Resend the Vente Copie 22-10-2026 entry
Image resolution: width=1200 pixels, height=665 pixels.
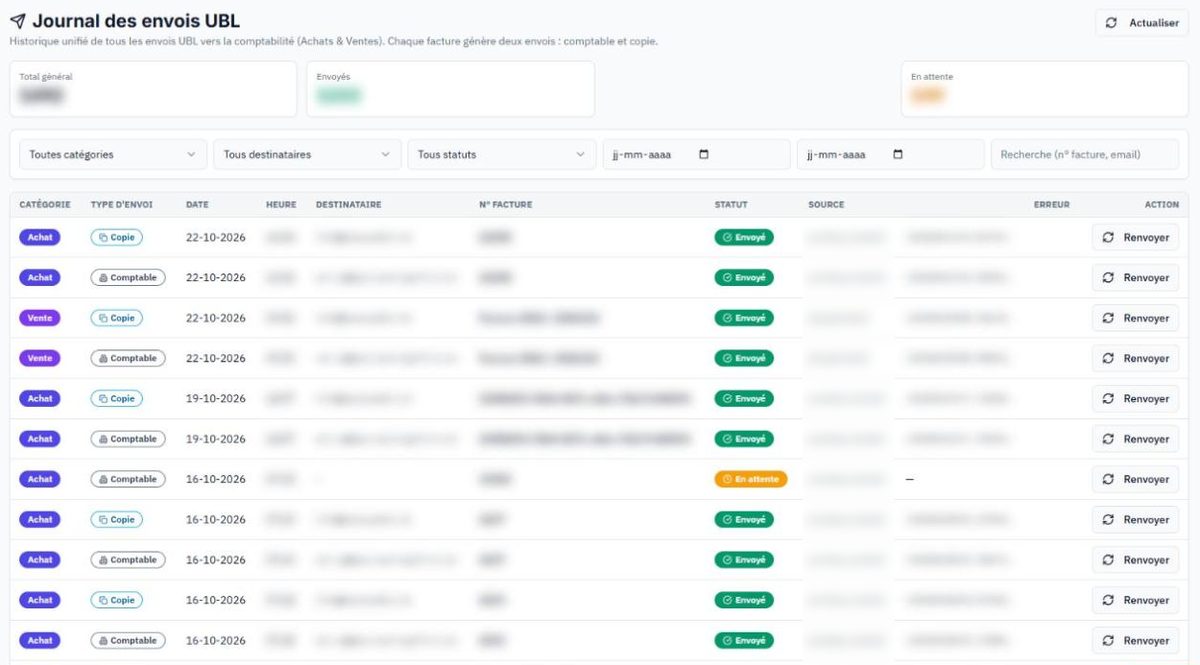pos(1135,318)
